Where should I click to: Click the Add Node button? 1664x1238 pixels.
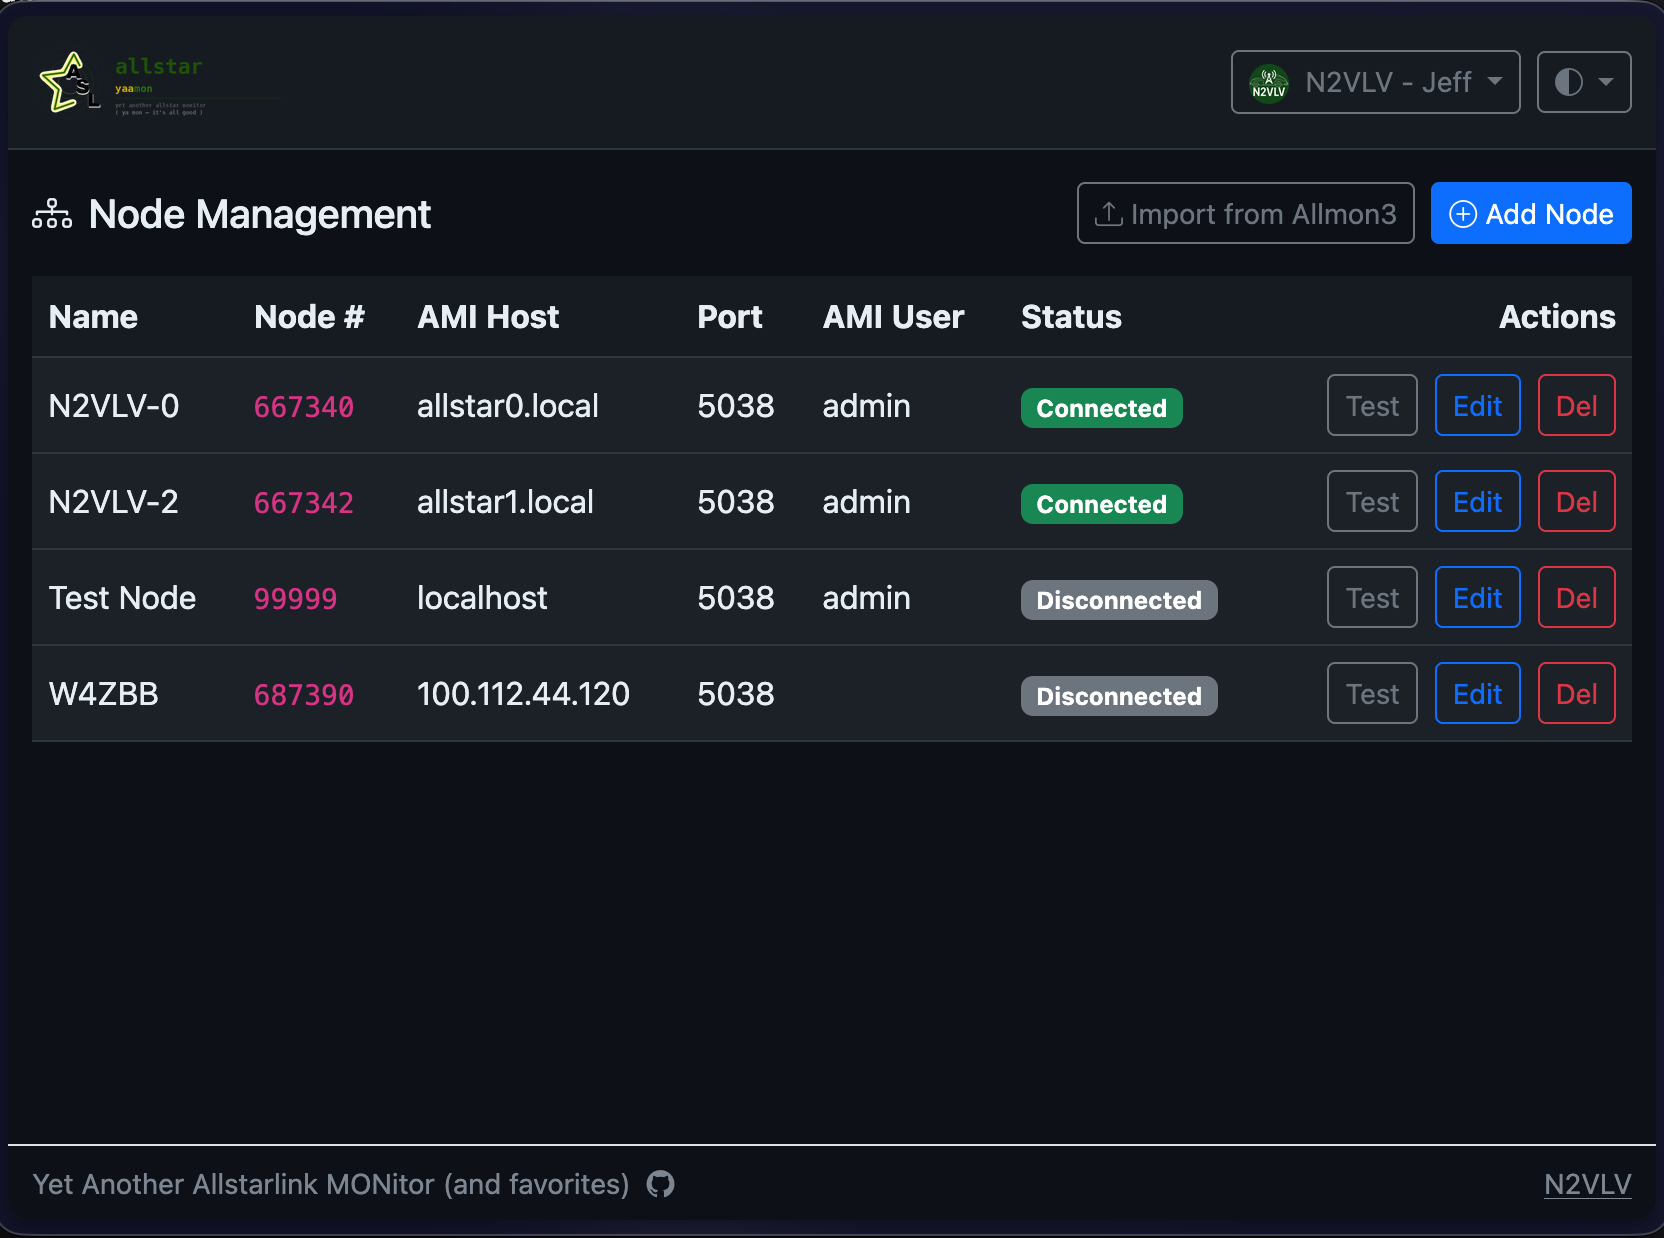click(x=1531, y=213)
